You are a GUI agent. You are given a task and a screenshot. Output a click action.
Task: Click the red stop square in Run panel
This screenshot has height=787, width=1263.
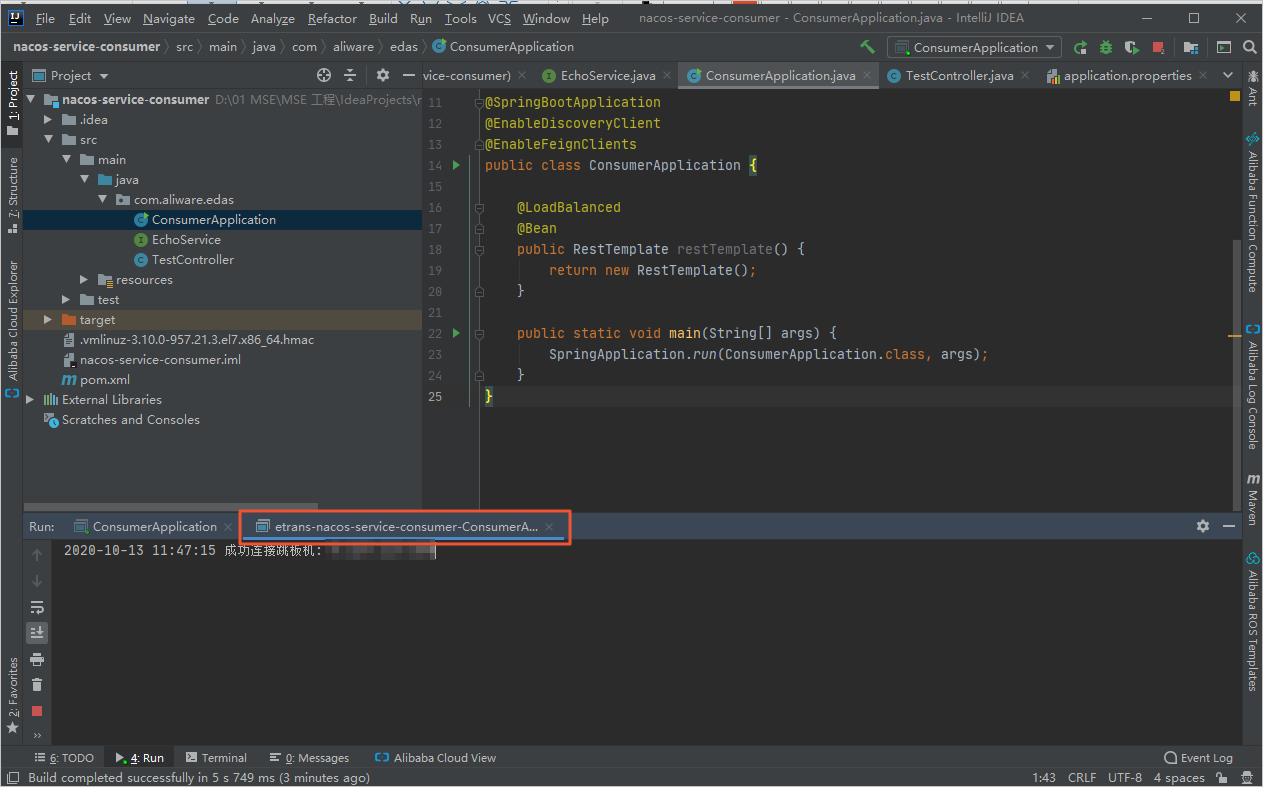click(37, 711)
